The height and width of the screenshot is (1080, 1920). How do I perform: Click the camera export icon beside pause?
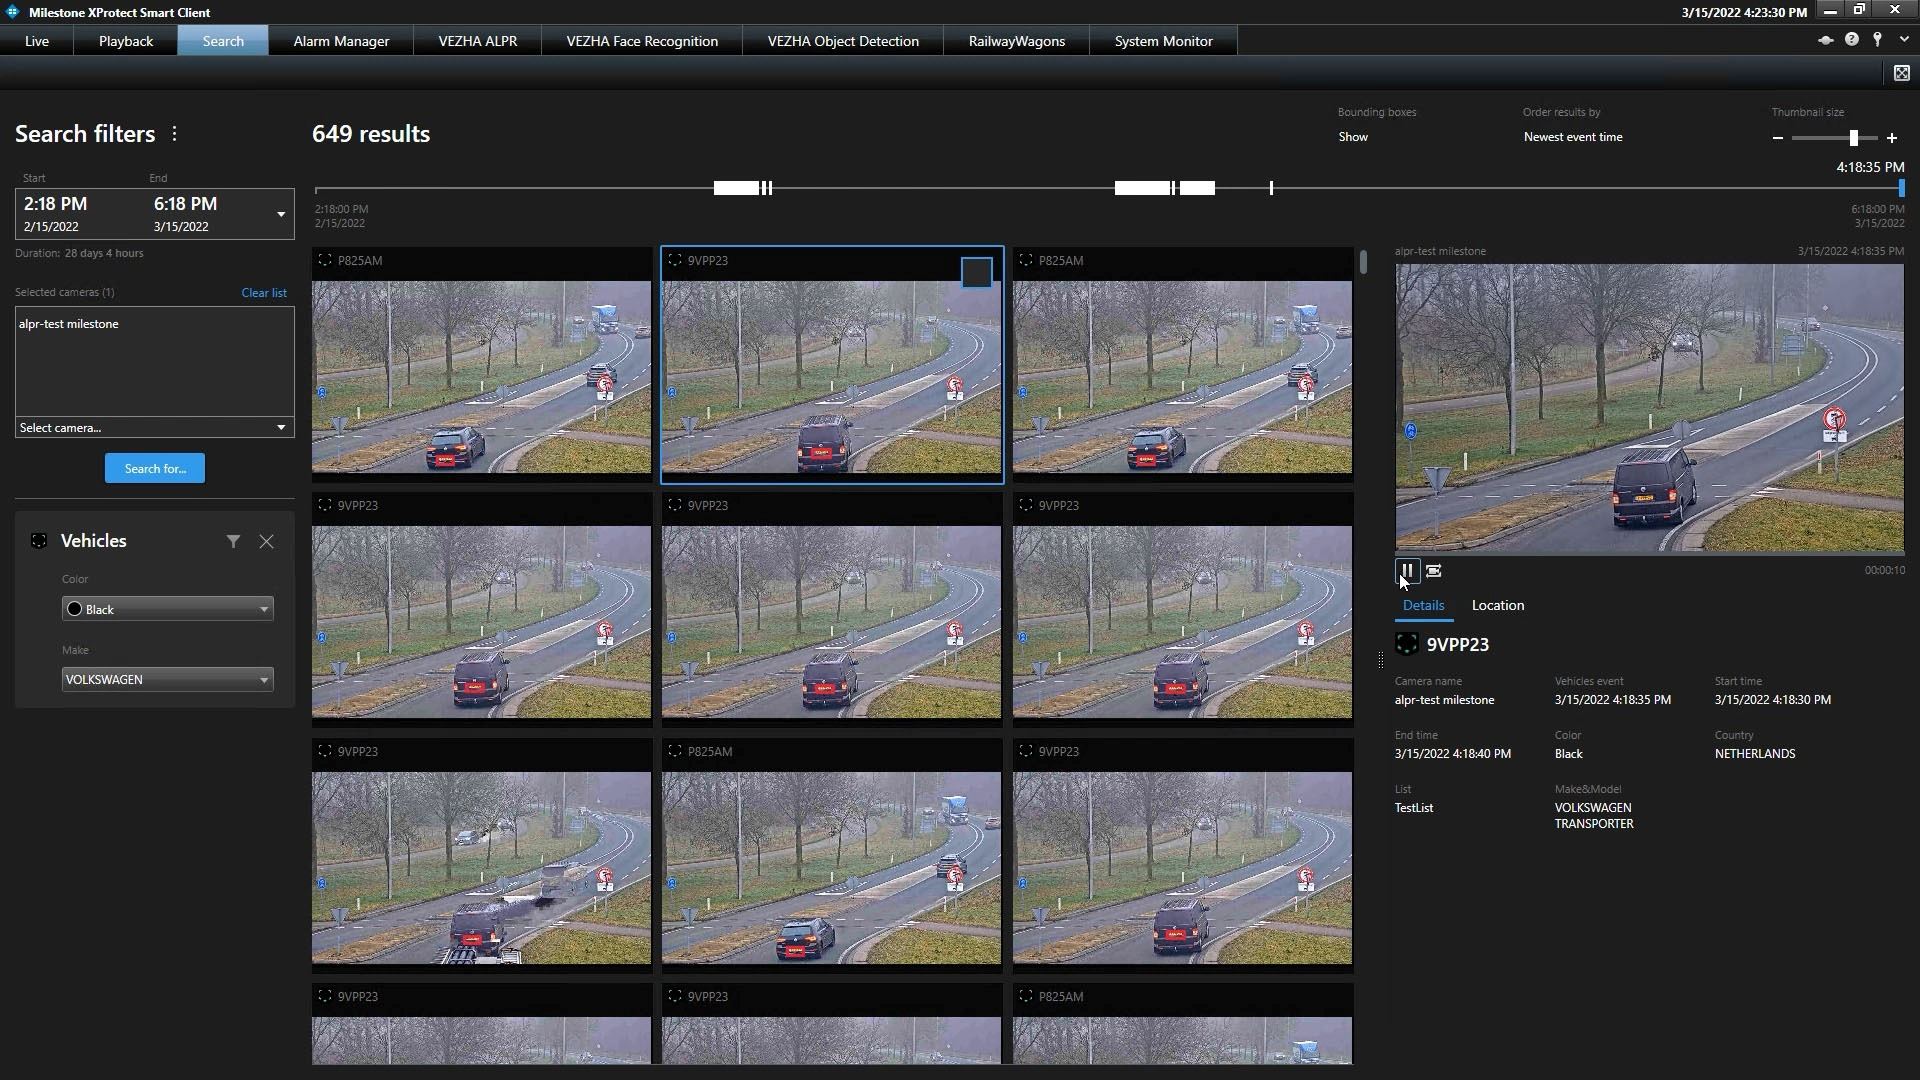click(1433, 571)
